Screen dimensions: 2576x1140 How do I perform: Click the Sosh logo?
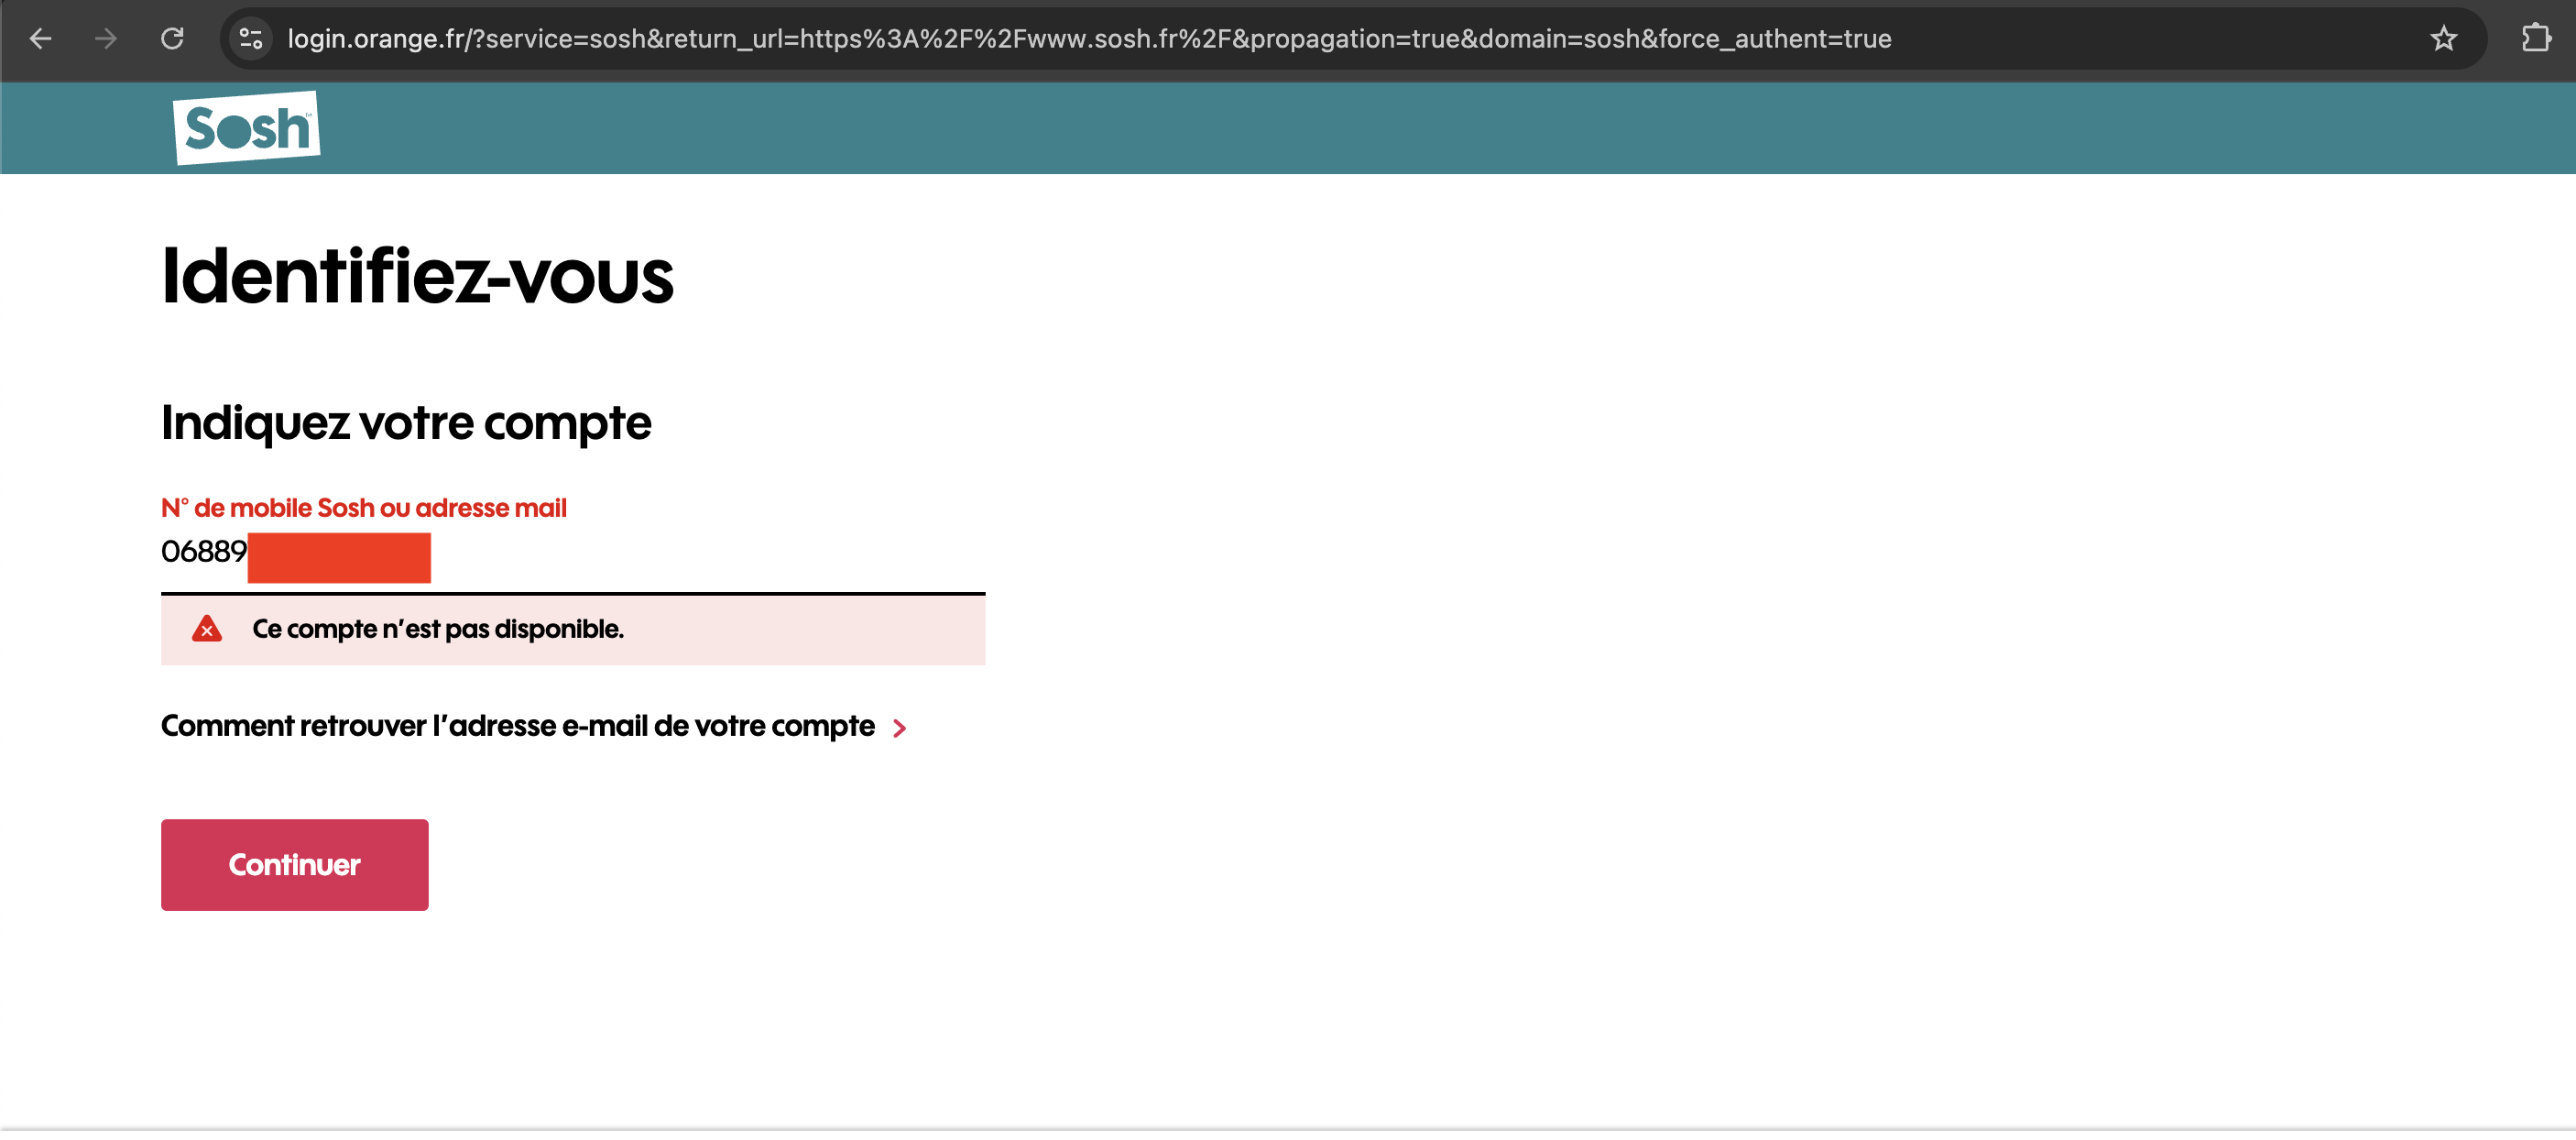247,128
